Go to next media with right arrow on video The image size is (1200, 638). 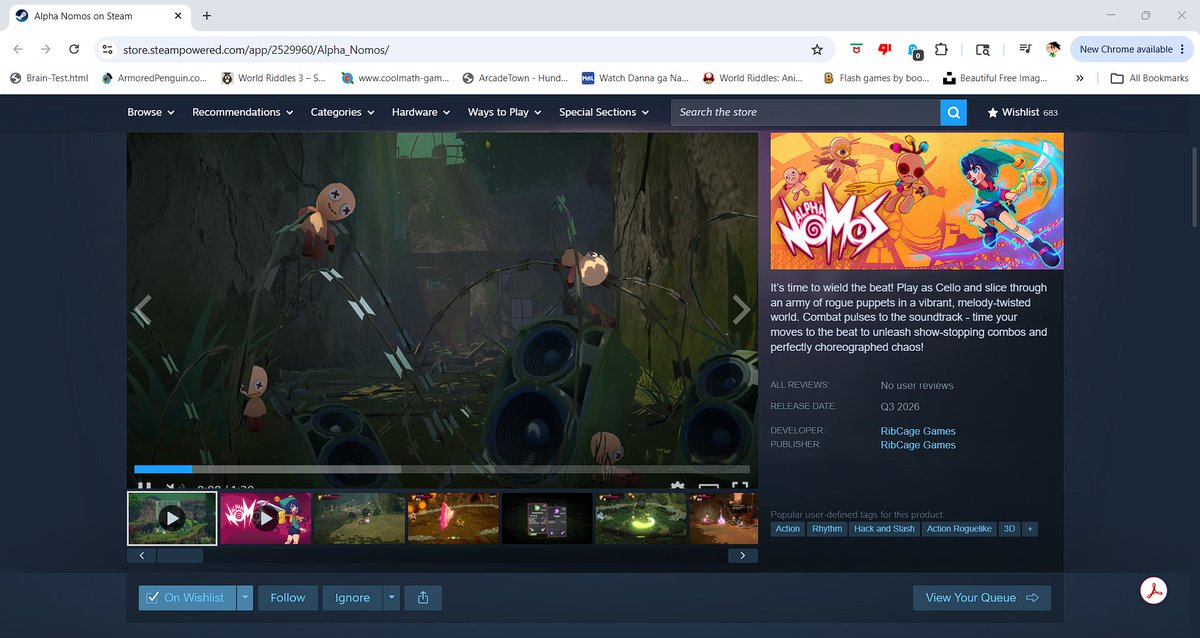(741, 310)
